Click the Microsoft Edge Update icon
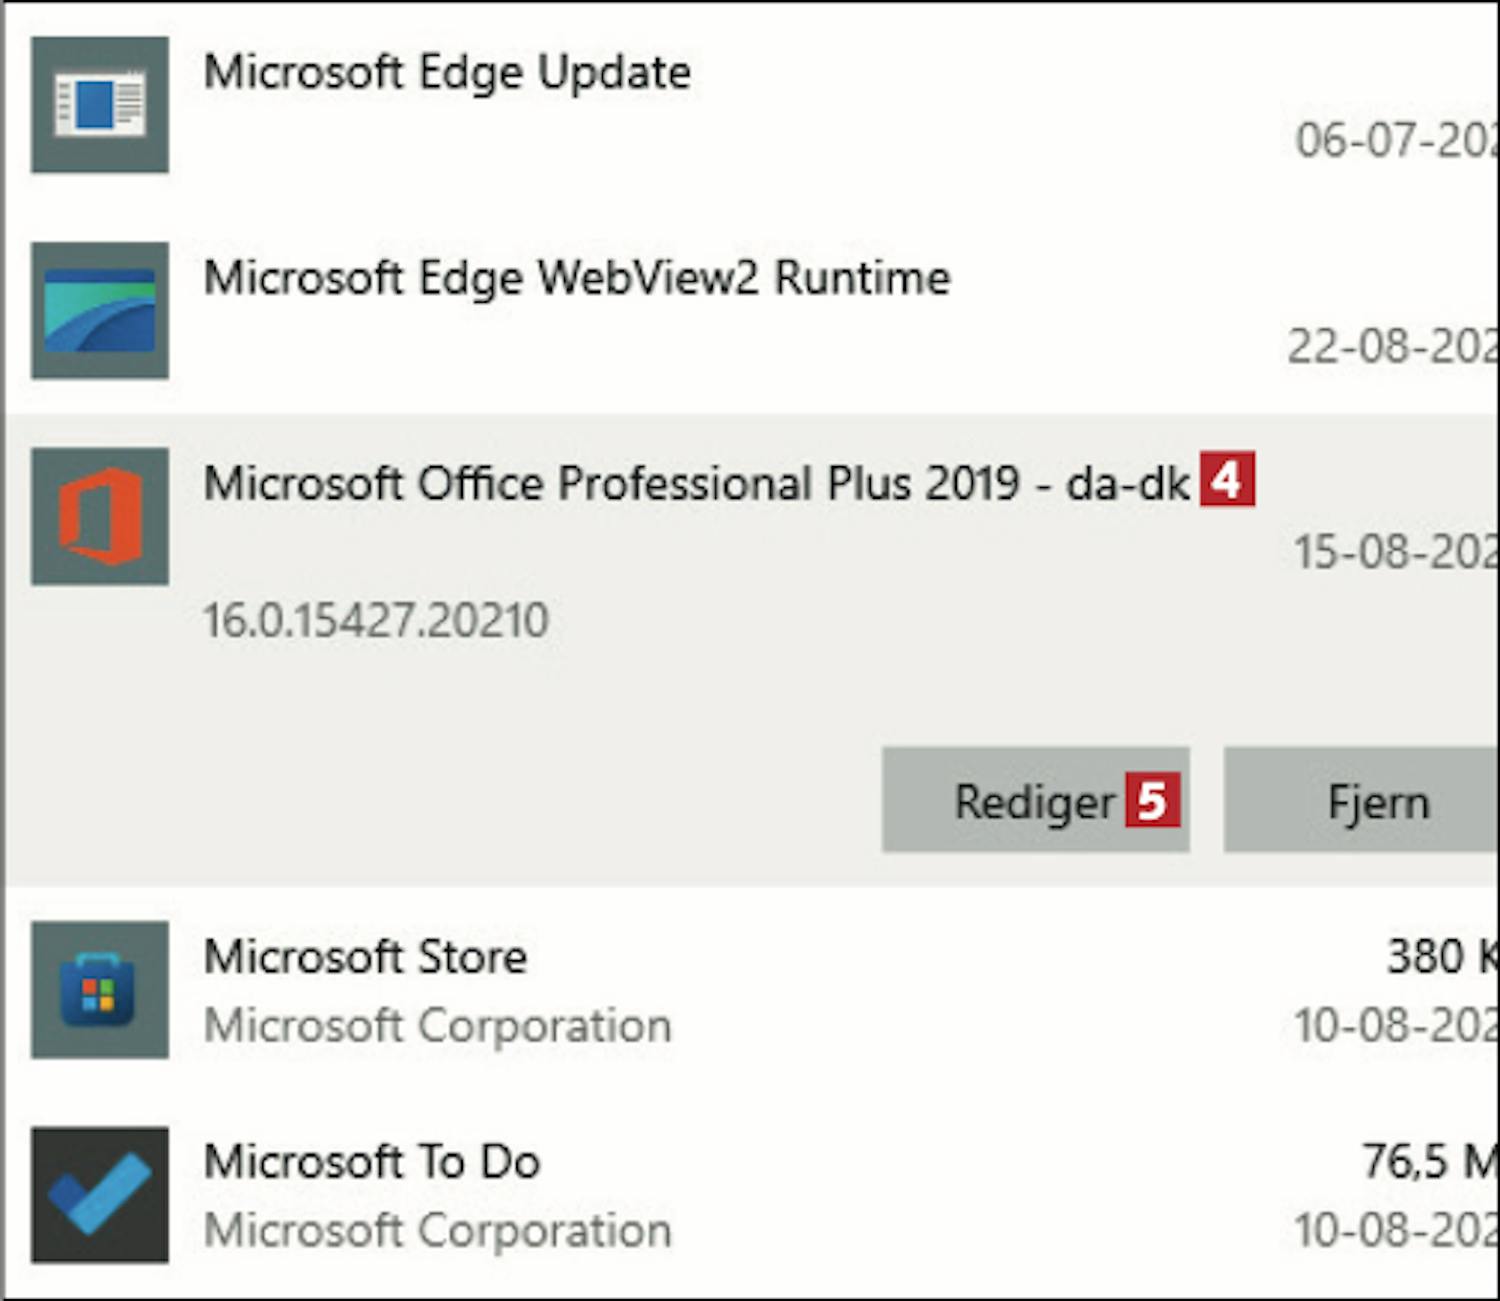 (x=100, y=105)
